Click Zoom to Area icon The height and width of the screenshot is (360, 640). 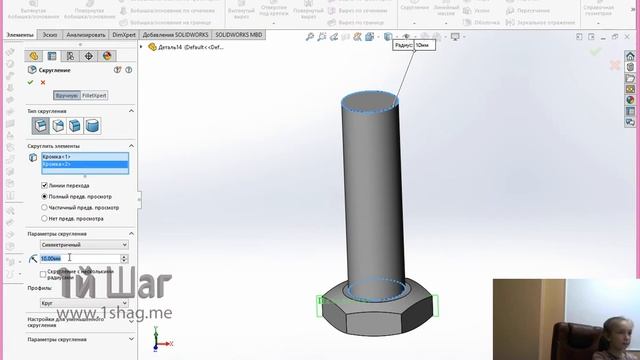coord(322,37)
